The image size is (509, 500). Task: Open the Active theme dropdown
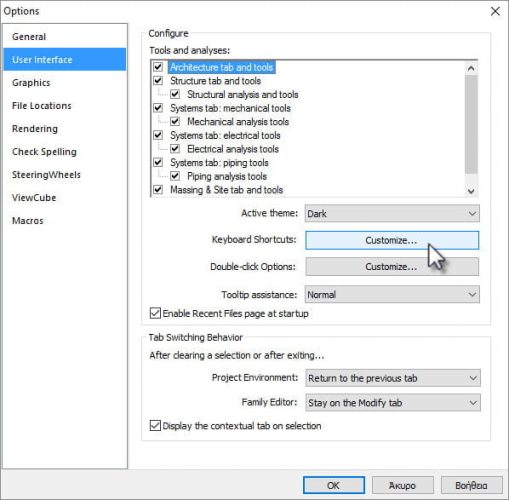click(x=392, y=213)
